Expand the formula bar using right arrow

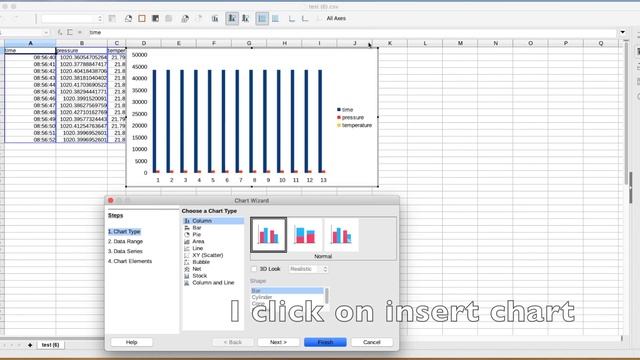coord(622,32)
